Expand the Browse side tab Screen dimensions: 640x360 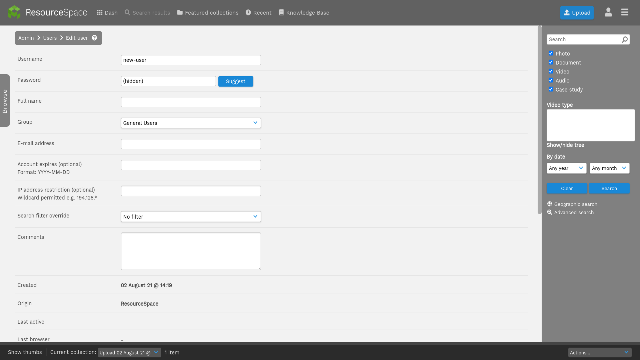click(5, 100)
